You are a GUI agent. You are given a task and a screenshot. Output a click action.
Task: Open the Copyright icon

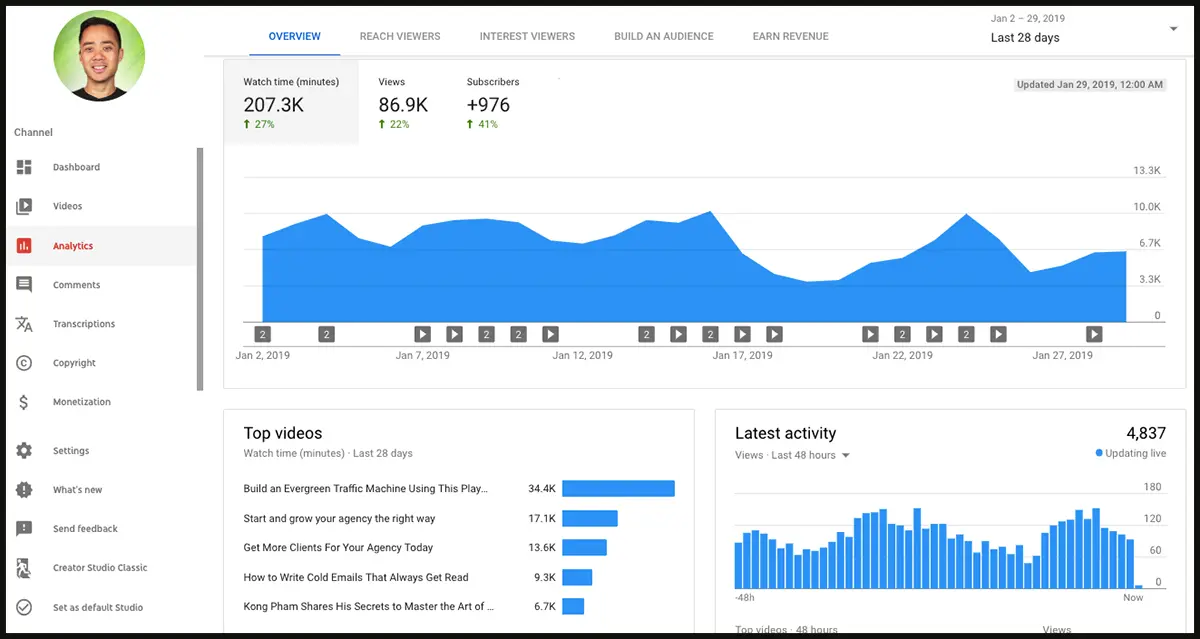pyautogui.click(x=24, y=363)
